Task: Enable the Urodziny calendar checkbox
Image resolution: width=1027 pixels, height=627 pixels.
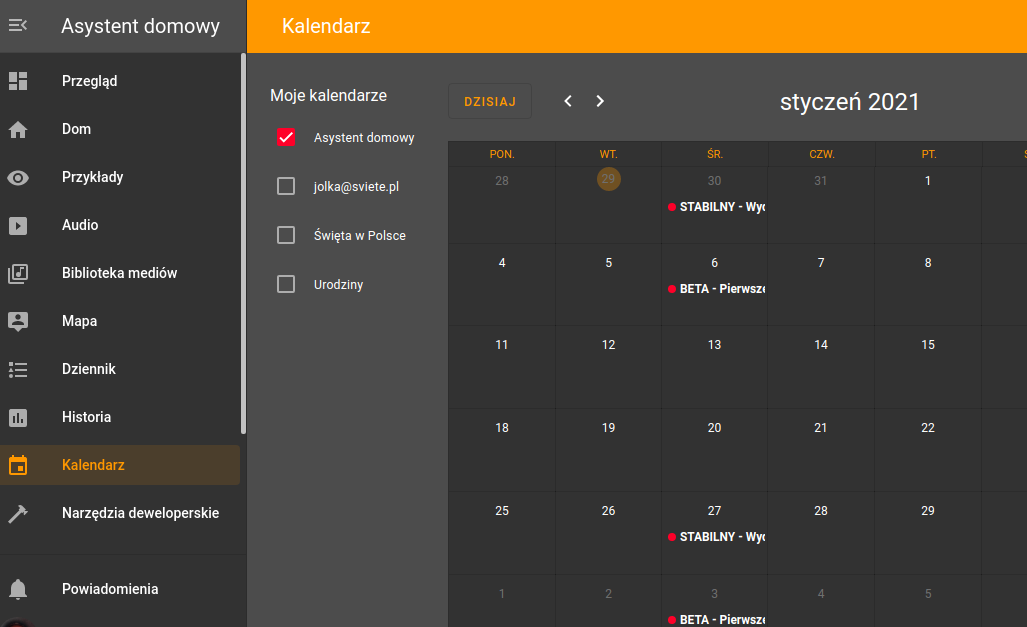Action: (x=286, y=284)
